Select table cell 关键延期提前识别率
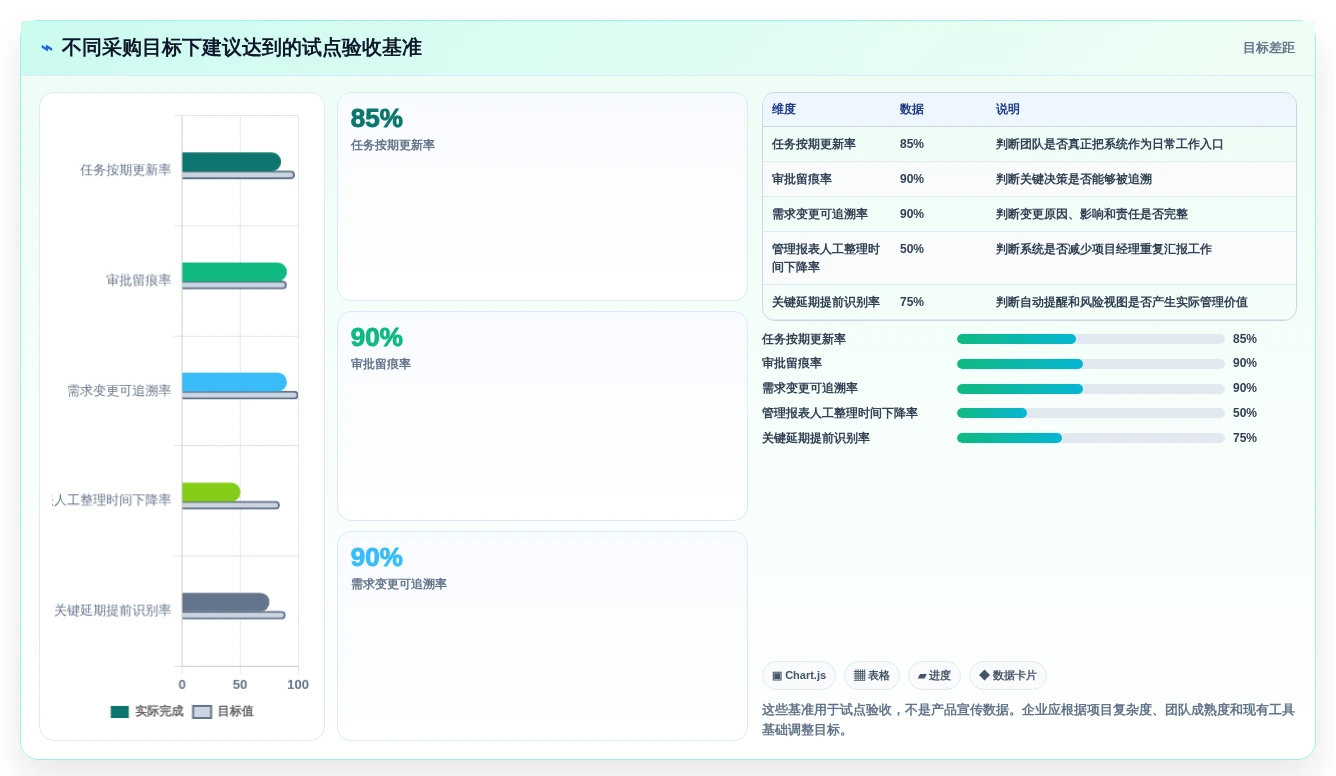This screenshot has height=776, width=1336. 826,302
